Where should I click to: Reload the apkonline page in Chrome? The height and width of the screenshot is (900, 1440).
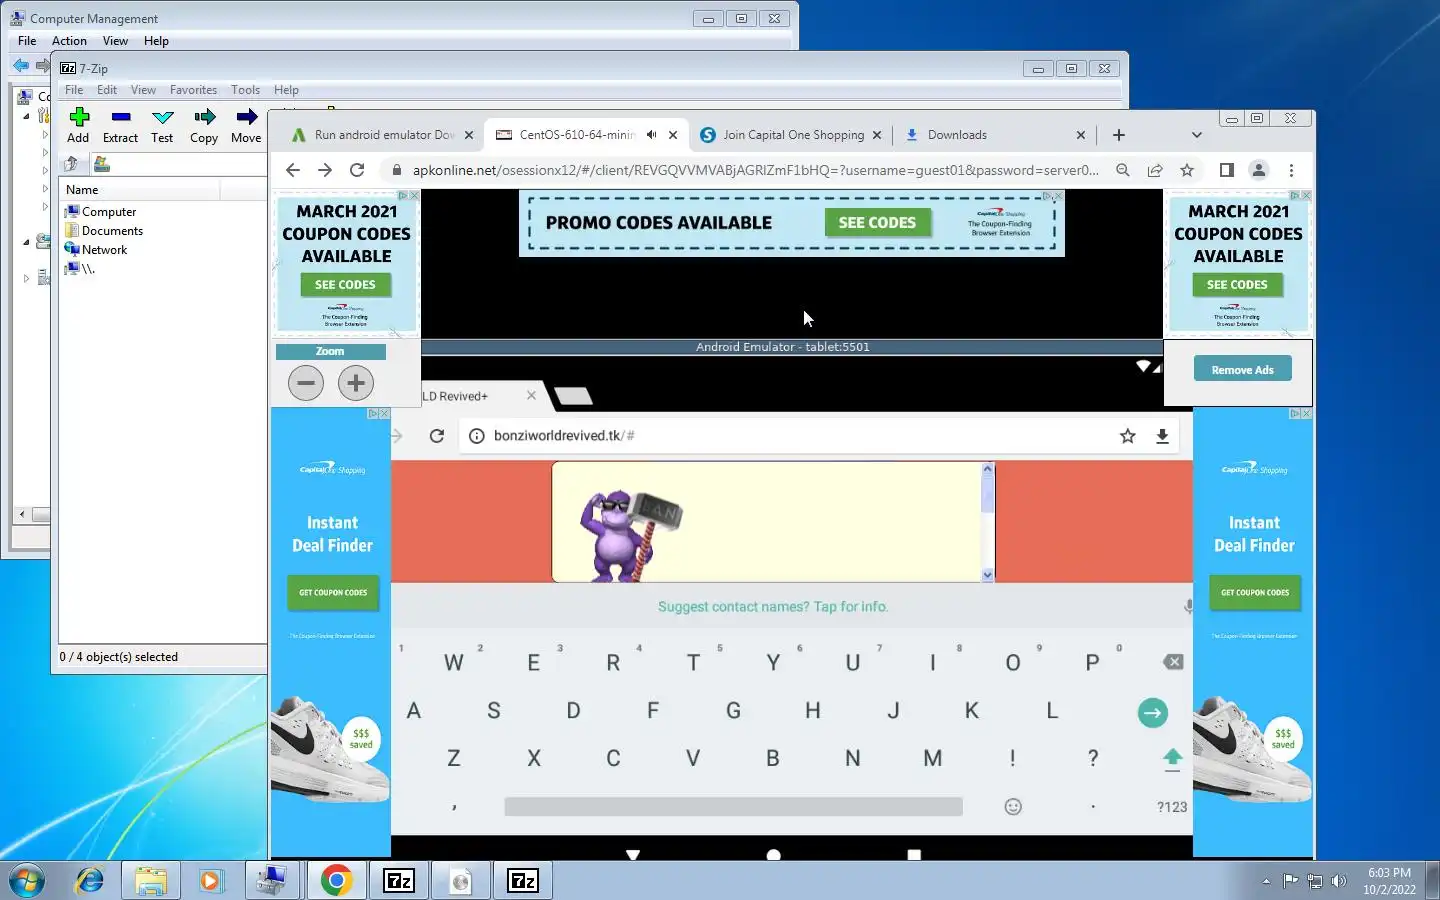tap(357, 170)
